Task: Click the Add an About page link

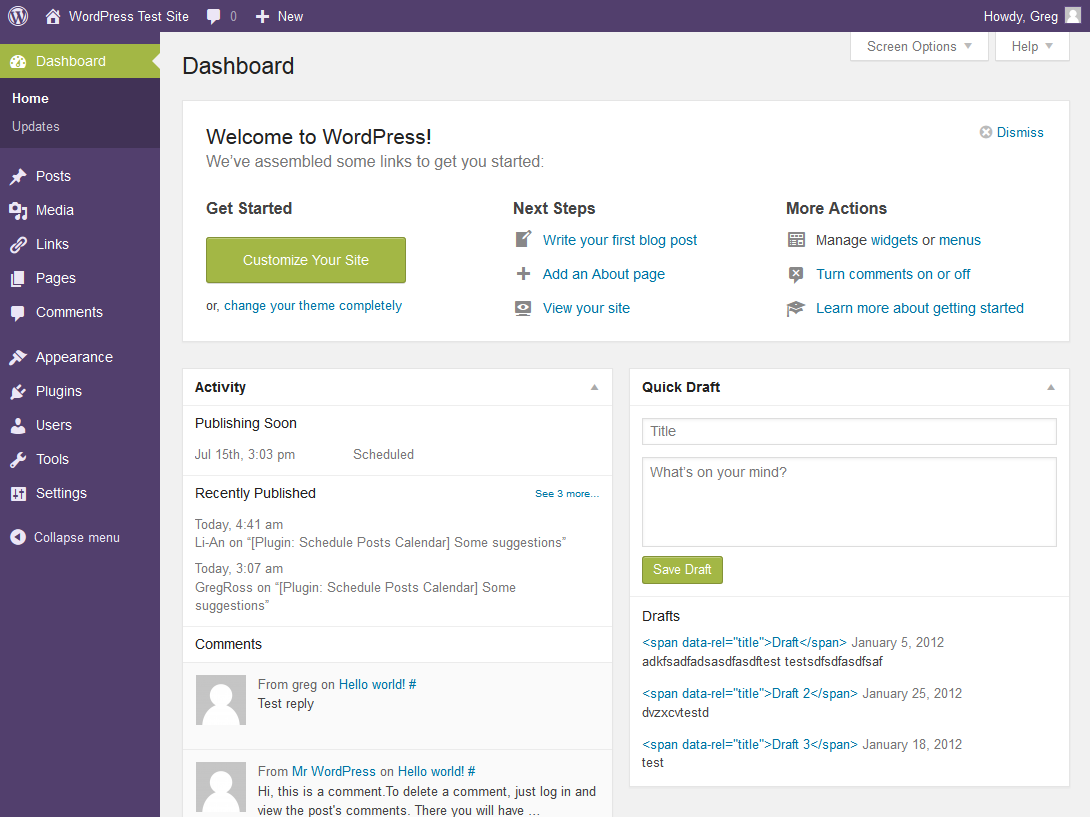Action: (x=603, y=274)
